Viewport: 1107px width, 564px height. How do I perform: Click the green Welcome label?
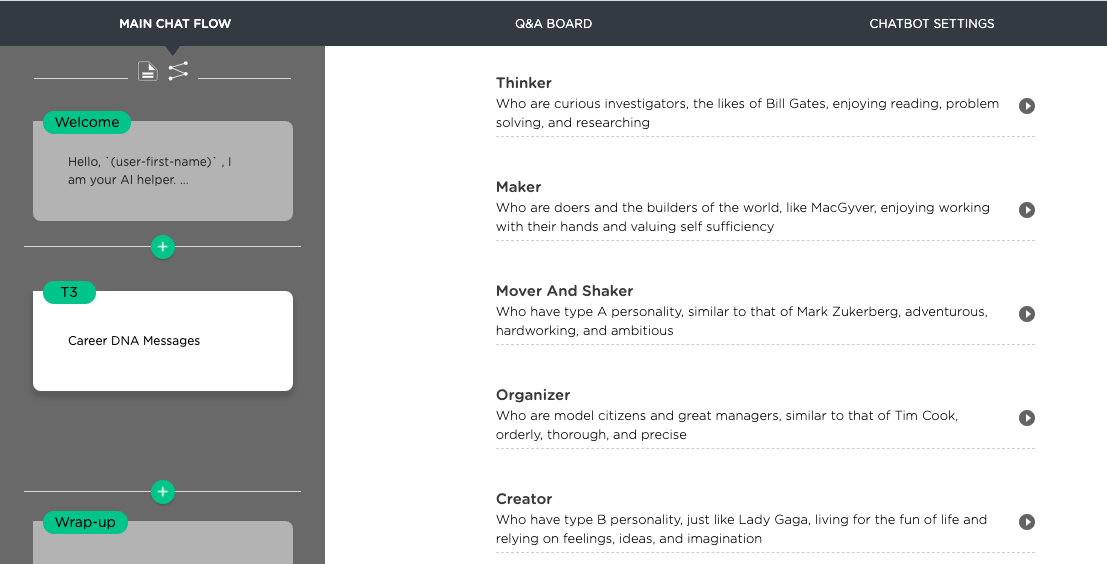[87, 122]
